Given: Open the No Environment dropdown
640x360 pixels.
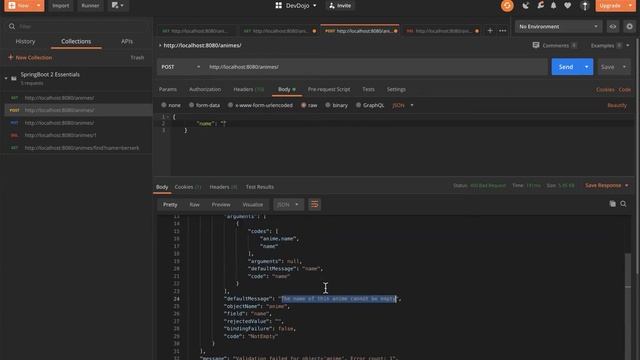Looking at the screenshot, I should pyautogui.click(x=558, y=27).
